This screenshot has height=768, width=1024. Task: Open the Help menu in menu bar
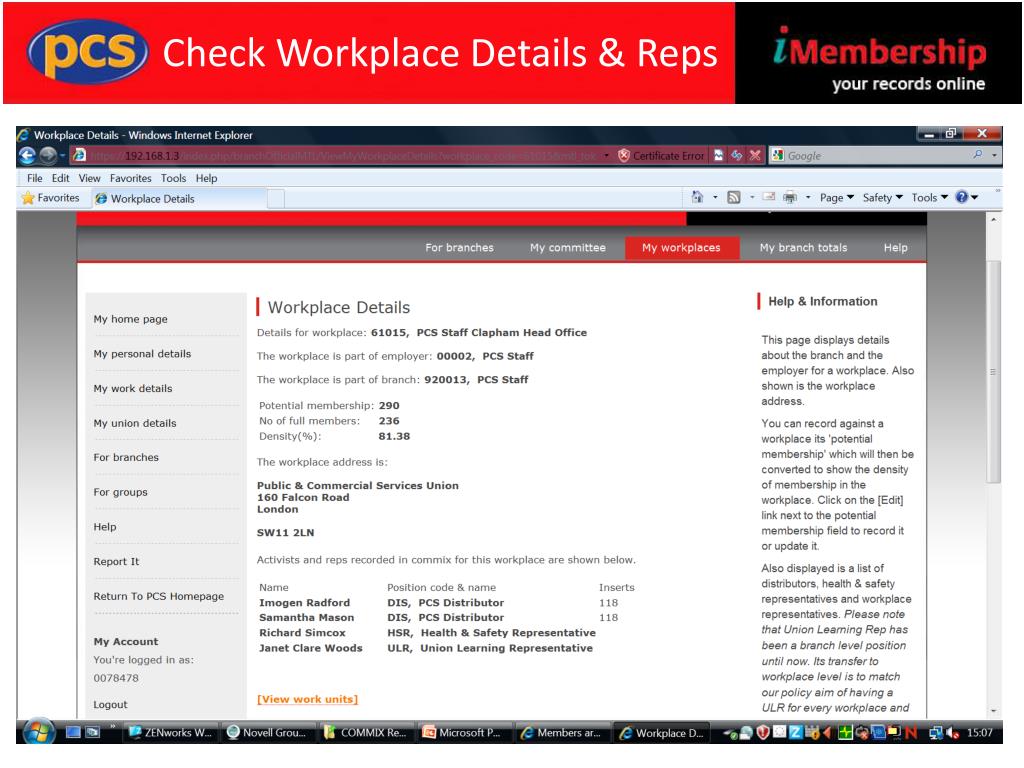click(x=206, y=178)
